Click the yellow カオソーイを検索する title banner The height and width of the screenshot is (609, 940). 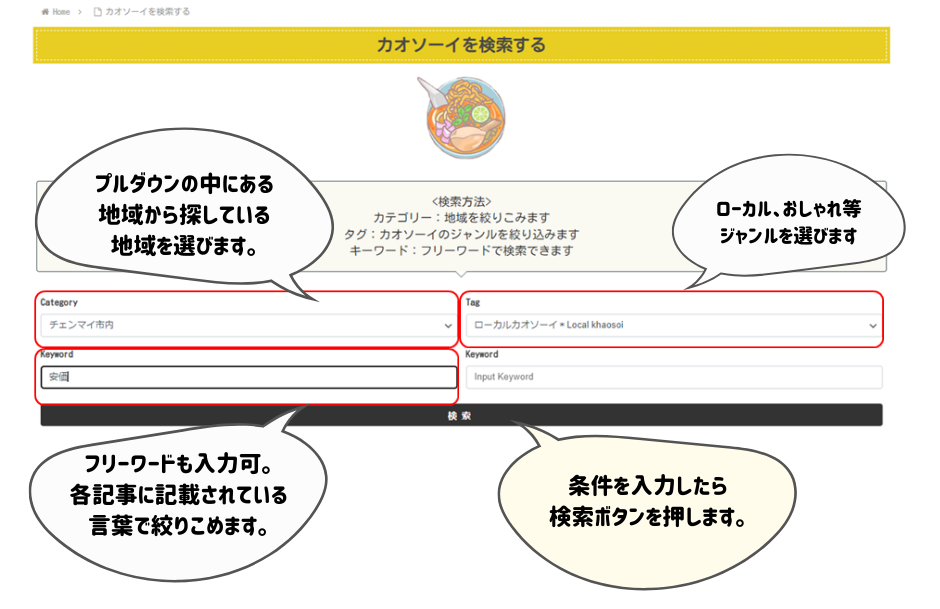(x=461, y=45)
